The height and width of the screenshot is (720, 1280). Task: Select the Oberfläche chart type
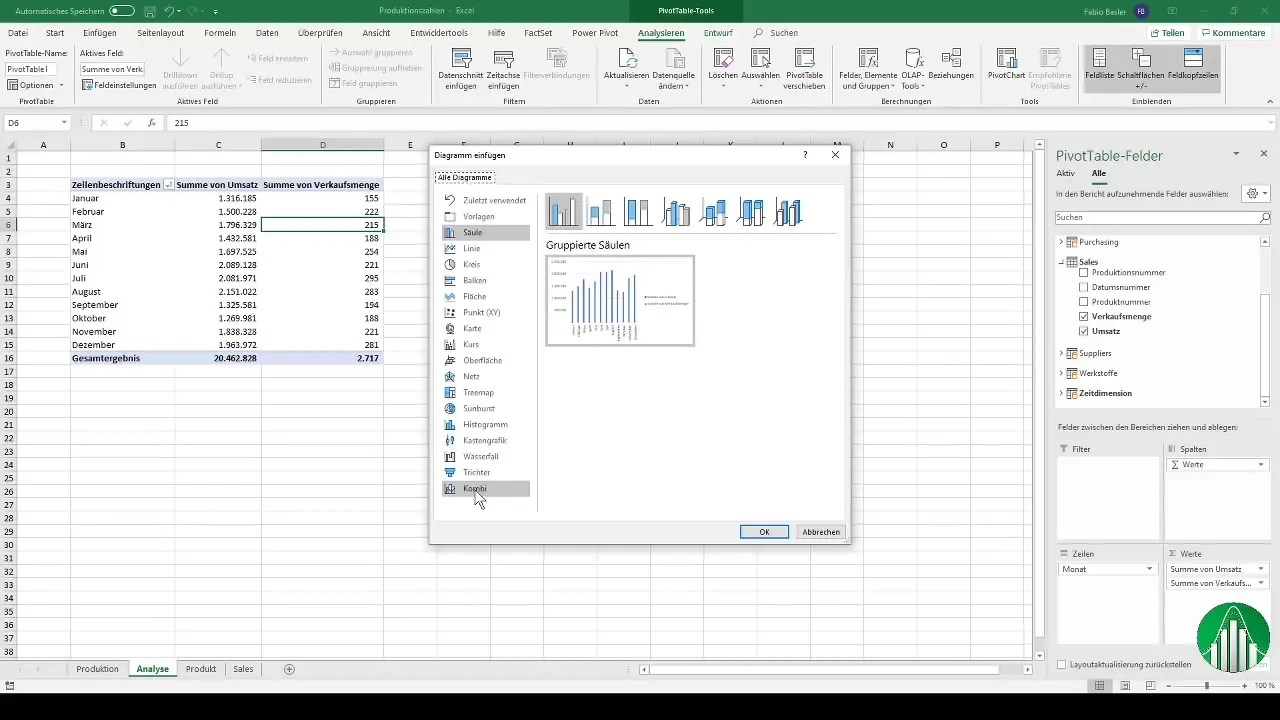coord(485,360)
